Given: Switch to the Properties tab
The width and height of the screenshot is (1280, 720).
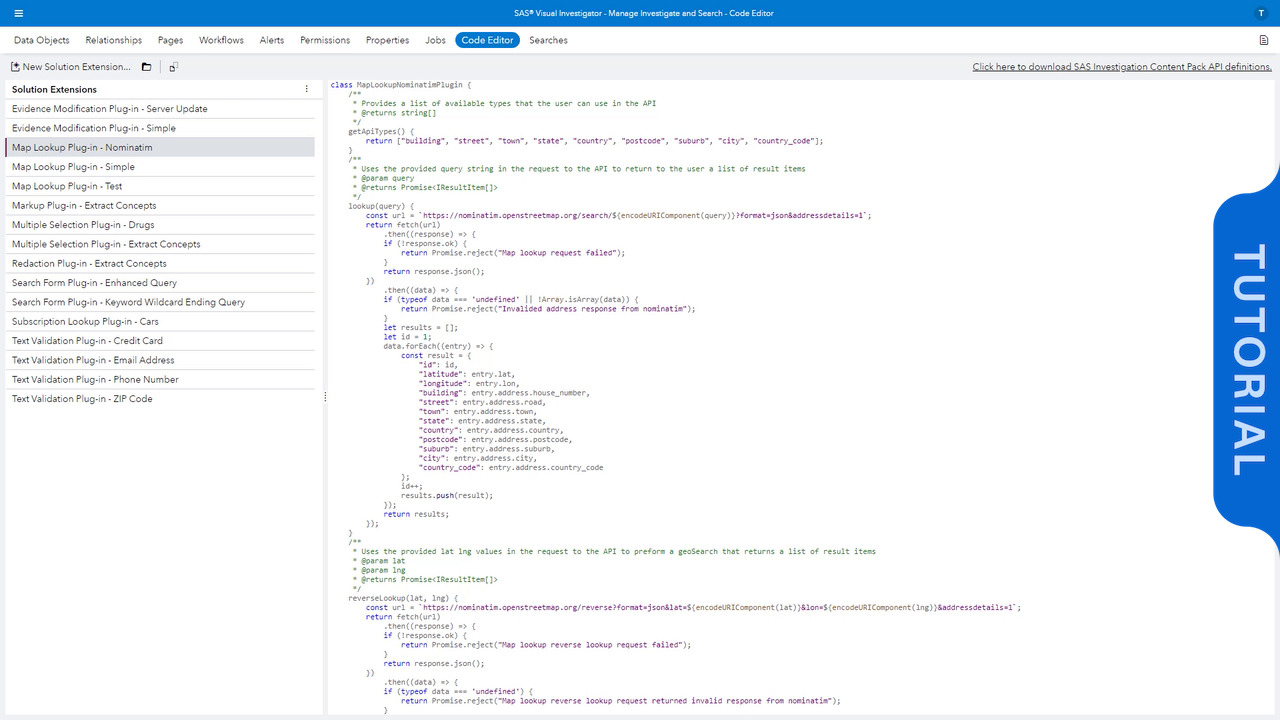Looking at the screenshot, I should [387, 40].
